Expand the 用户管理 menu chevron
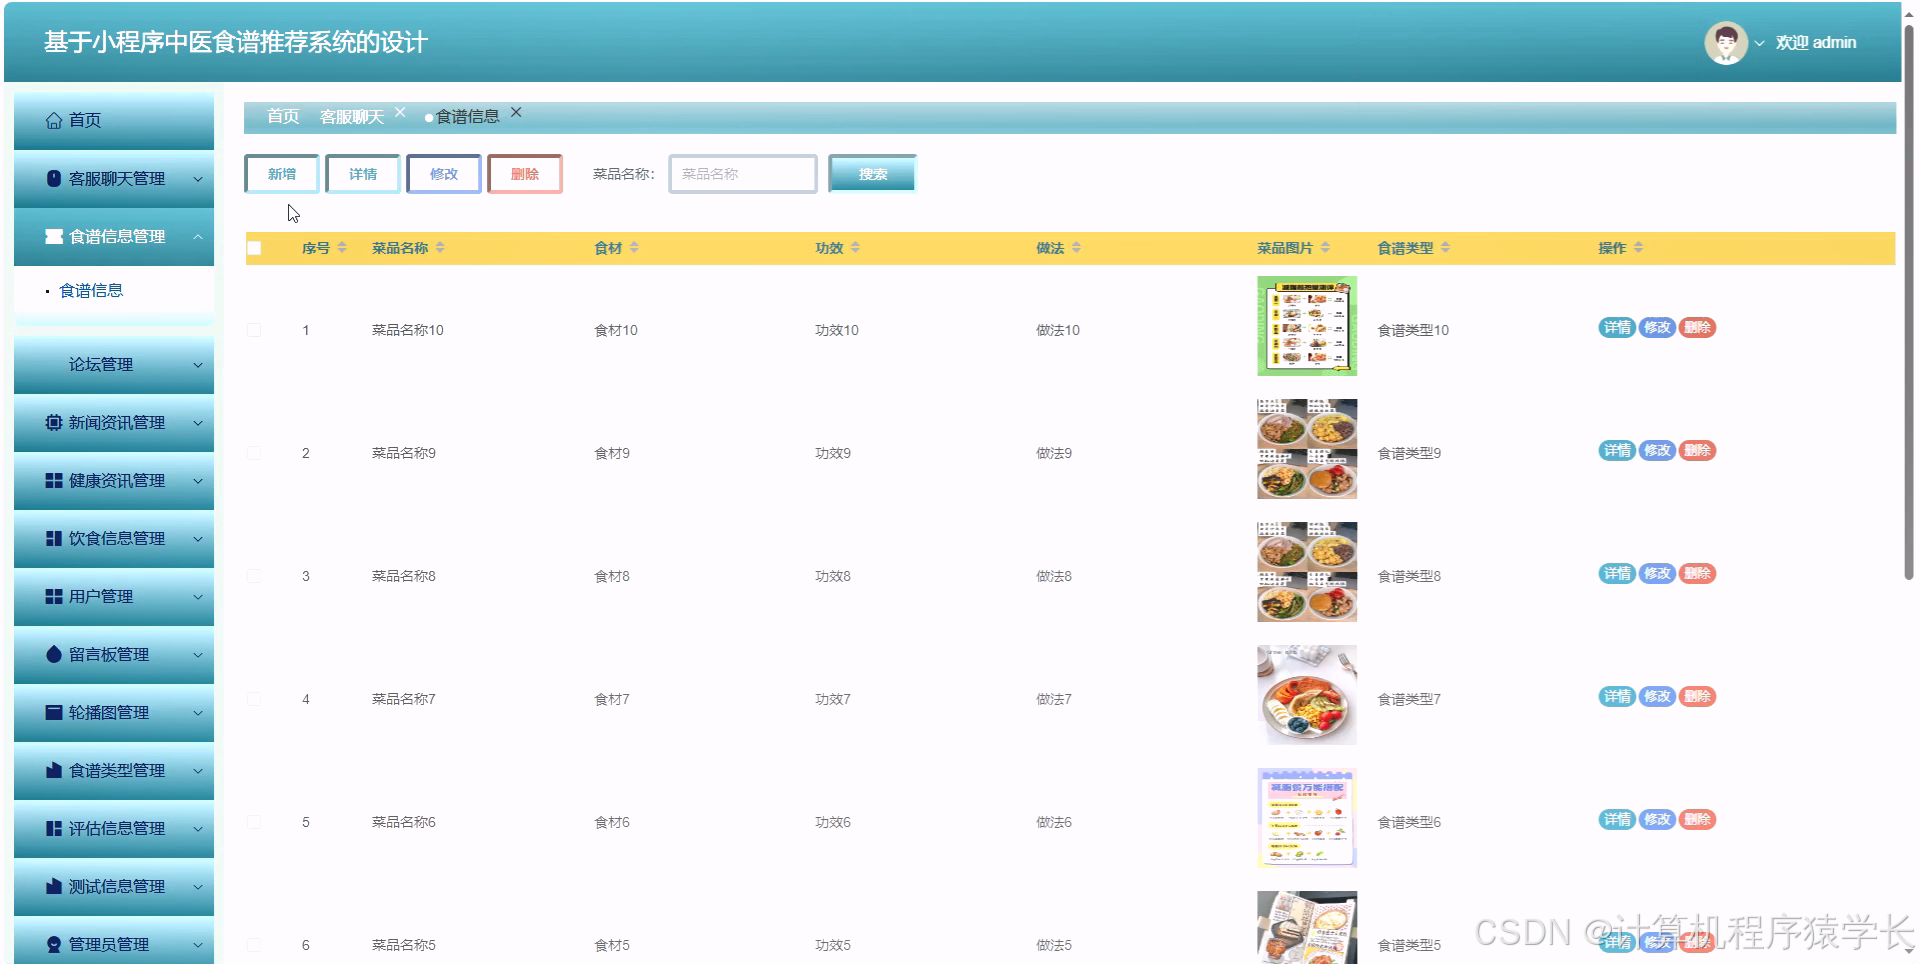The height and width of the screenshot is (964, 1920). tap(198, 597)
